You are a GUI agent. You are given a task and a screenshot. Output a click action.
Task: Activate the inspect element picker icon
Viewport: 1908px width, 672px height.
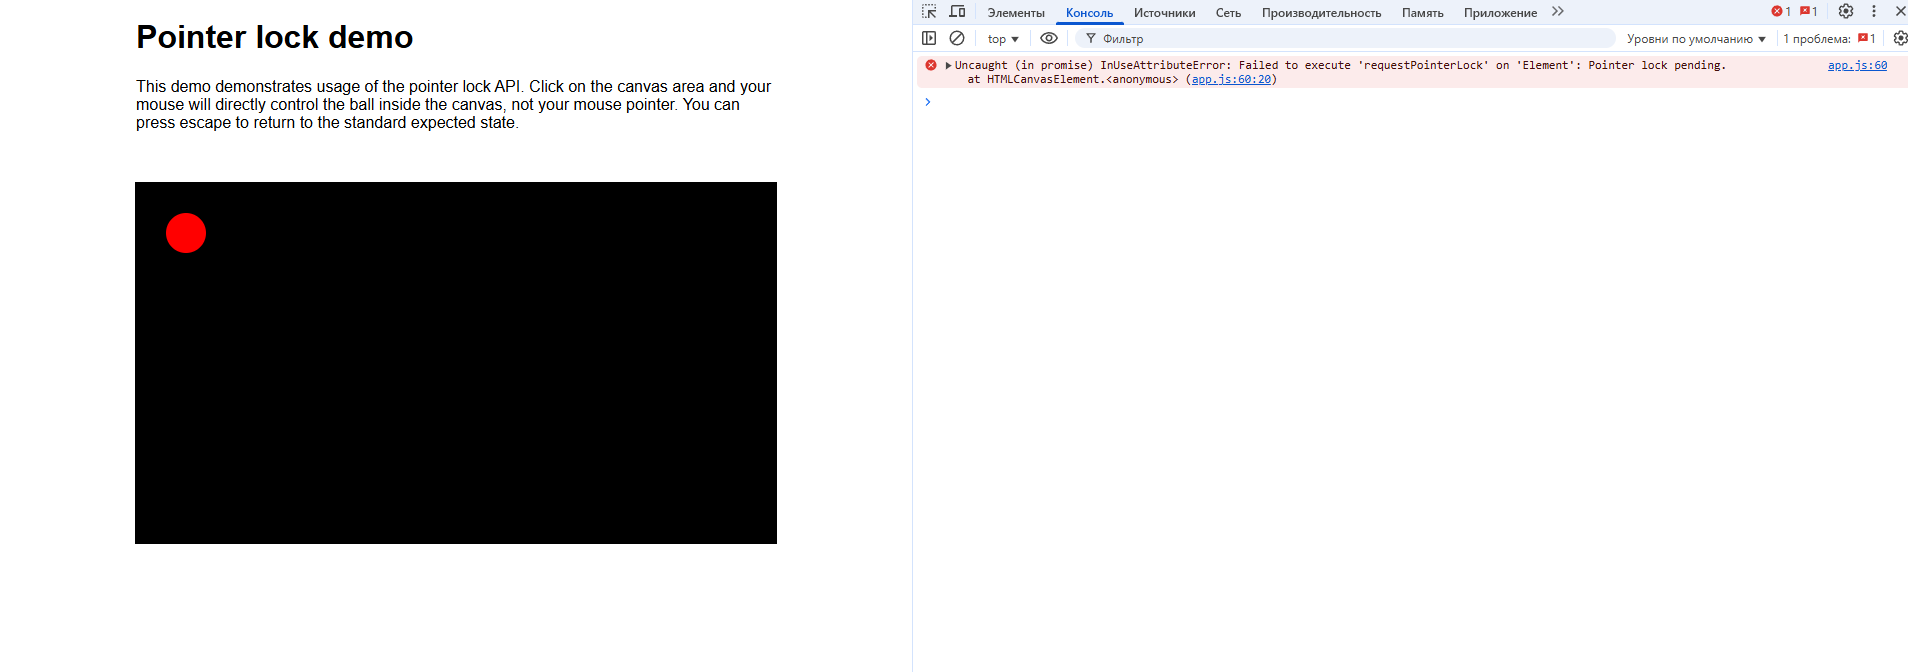(929, 12)
